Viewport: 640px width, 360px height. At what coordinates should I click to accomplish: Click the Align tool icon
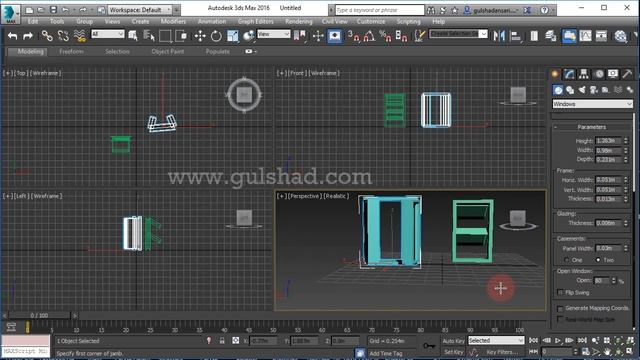click(516, 36)
